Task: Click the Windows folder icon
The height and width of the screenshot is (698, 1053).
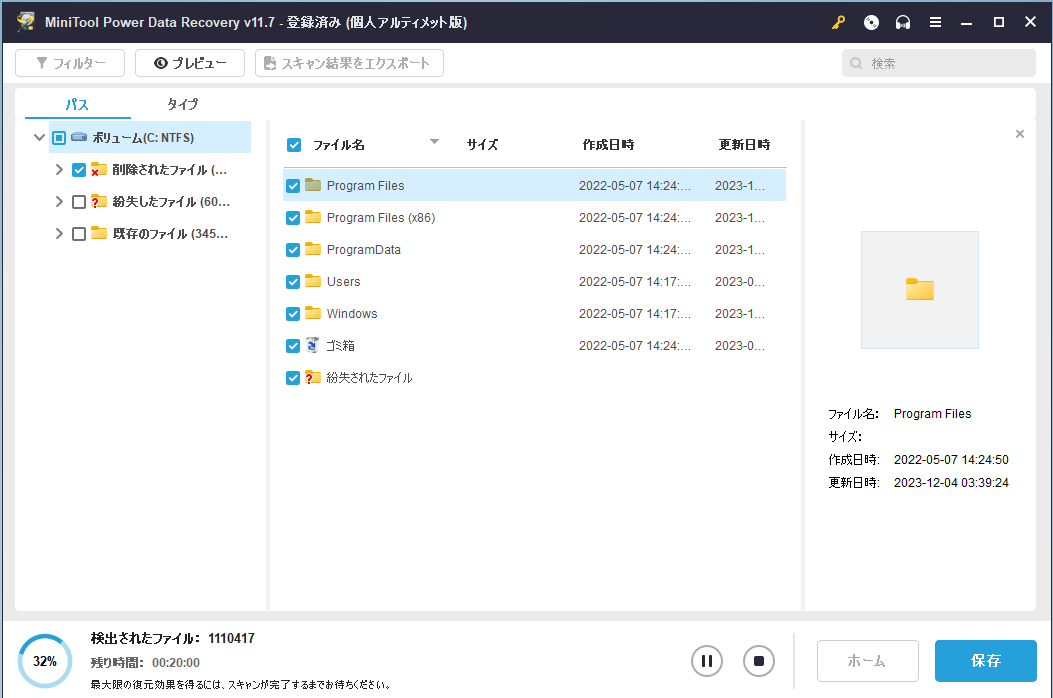Action: [313, 313]
